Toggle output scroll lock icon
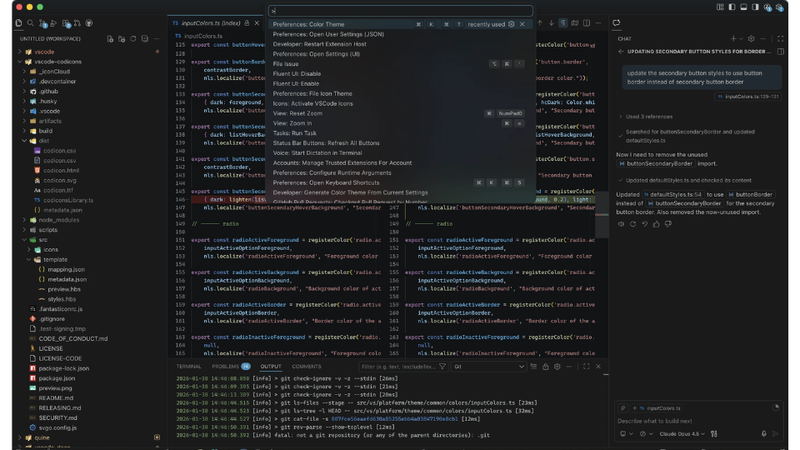Viewport: 800px width, 450px height. click(545, 366)
